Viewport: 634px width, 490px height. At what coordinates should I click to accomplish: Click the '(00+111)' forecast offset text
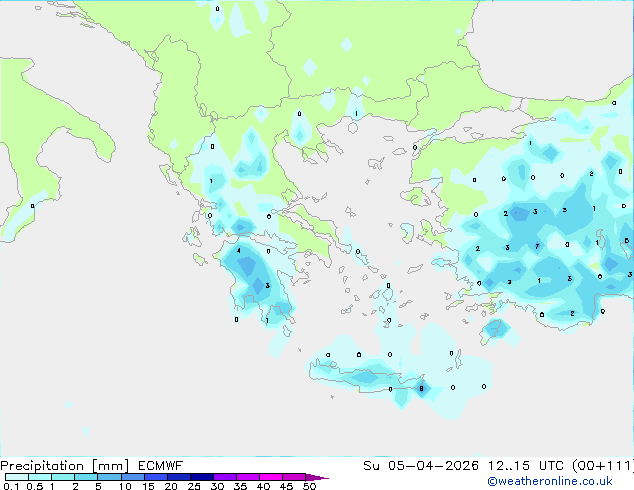[x=603, y=466]
